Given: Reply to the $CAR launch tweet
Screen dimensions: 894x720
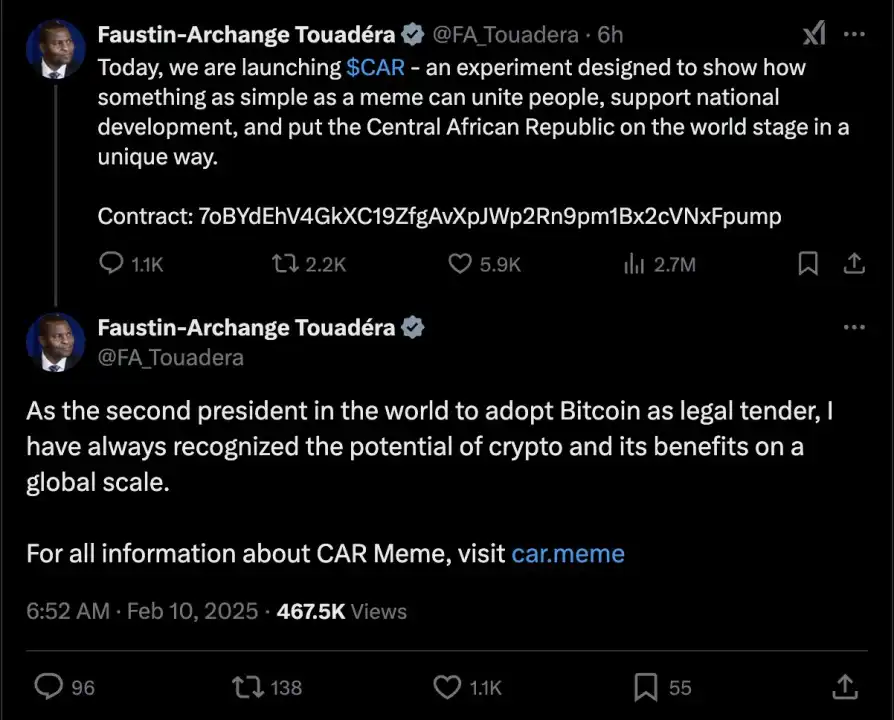Looking at the screenshot, I should [113, 263].
